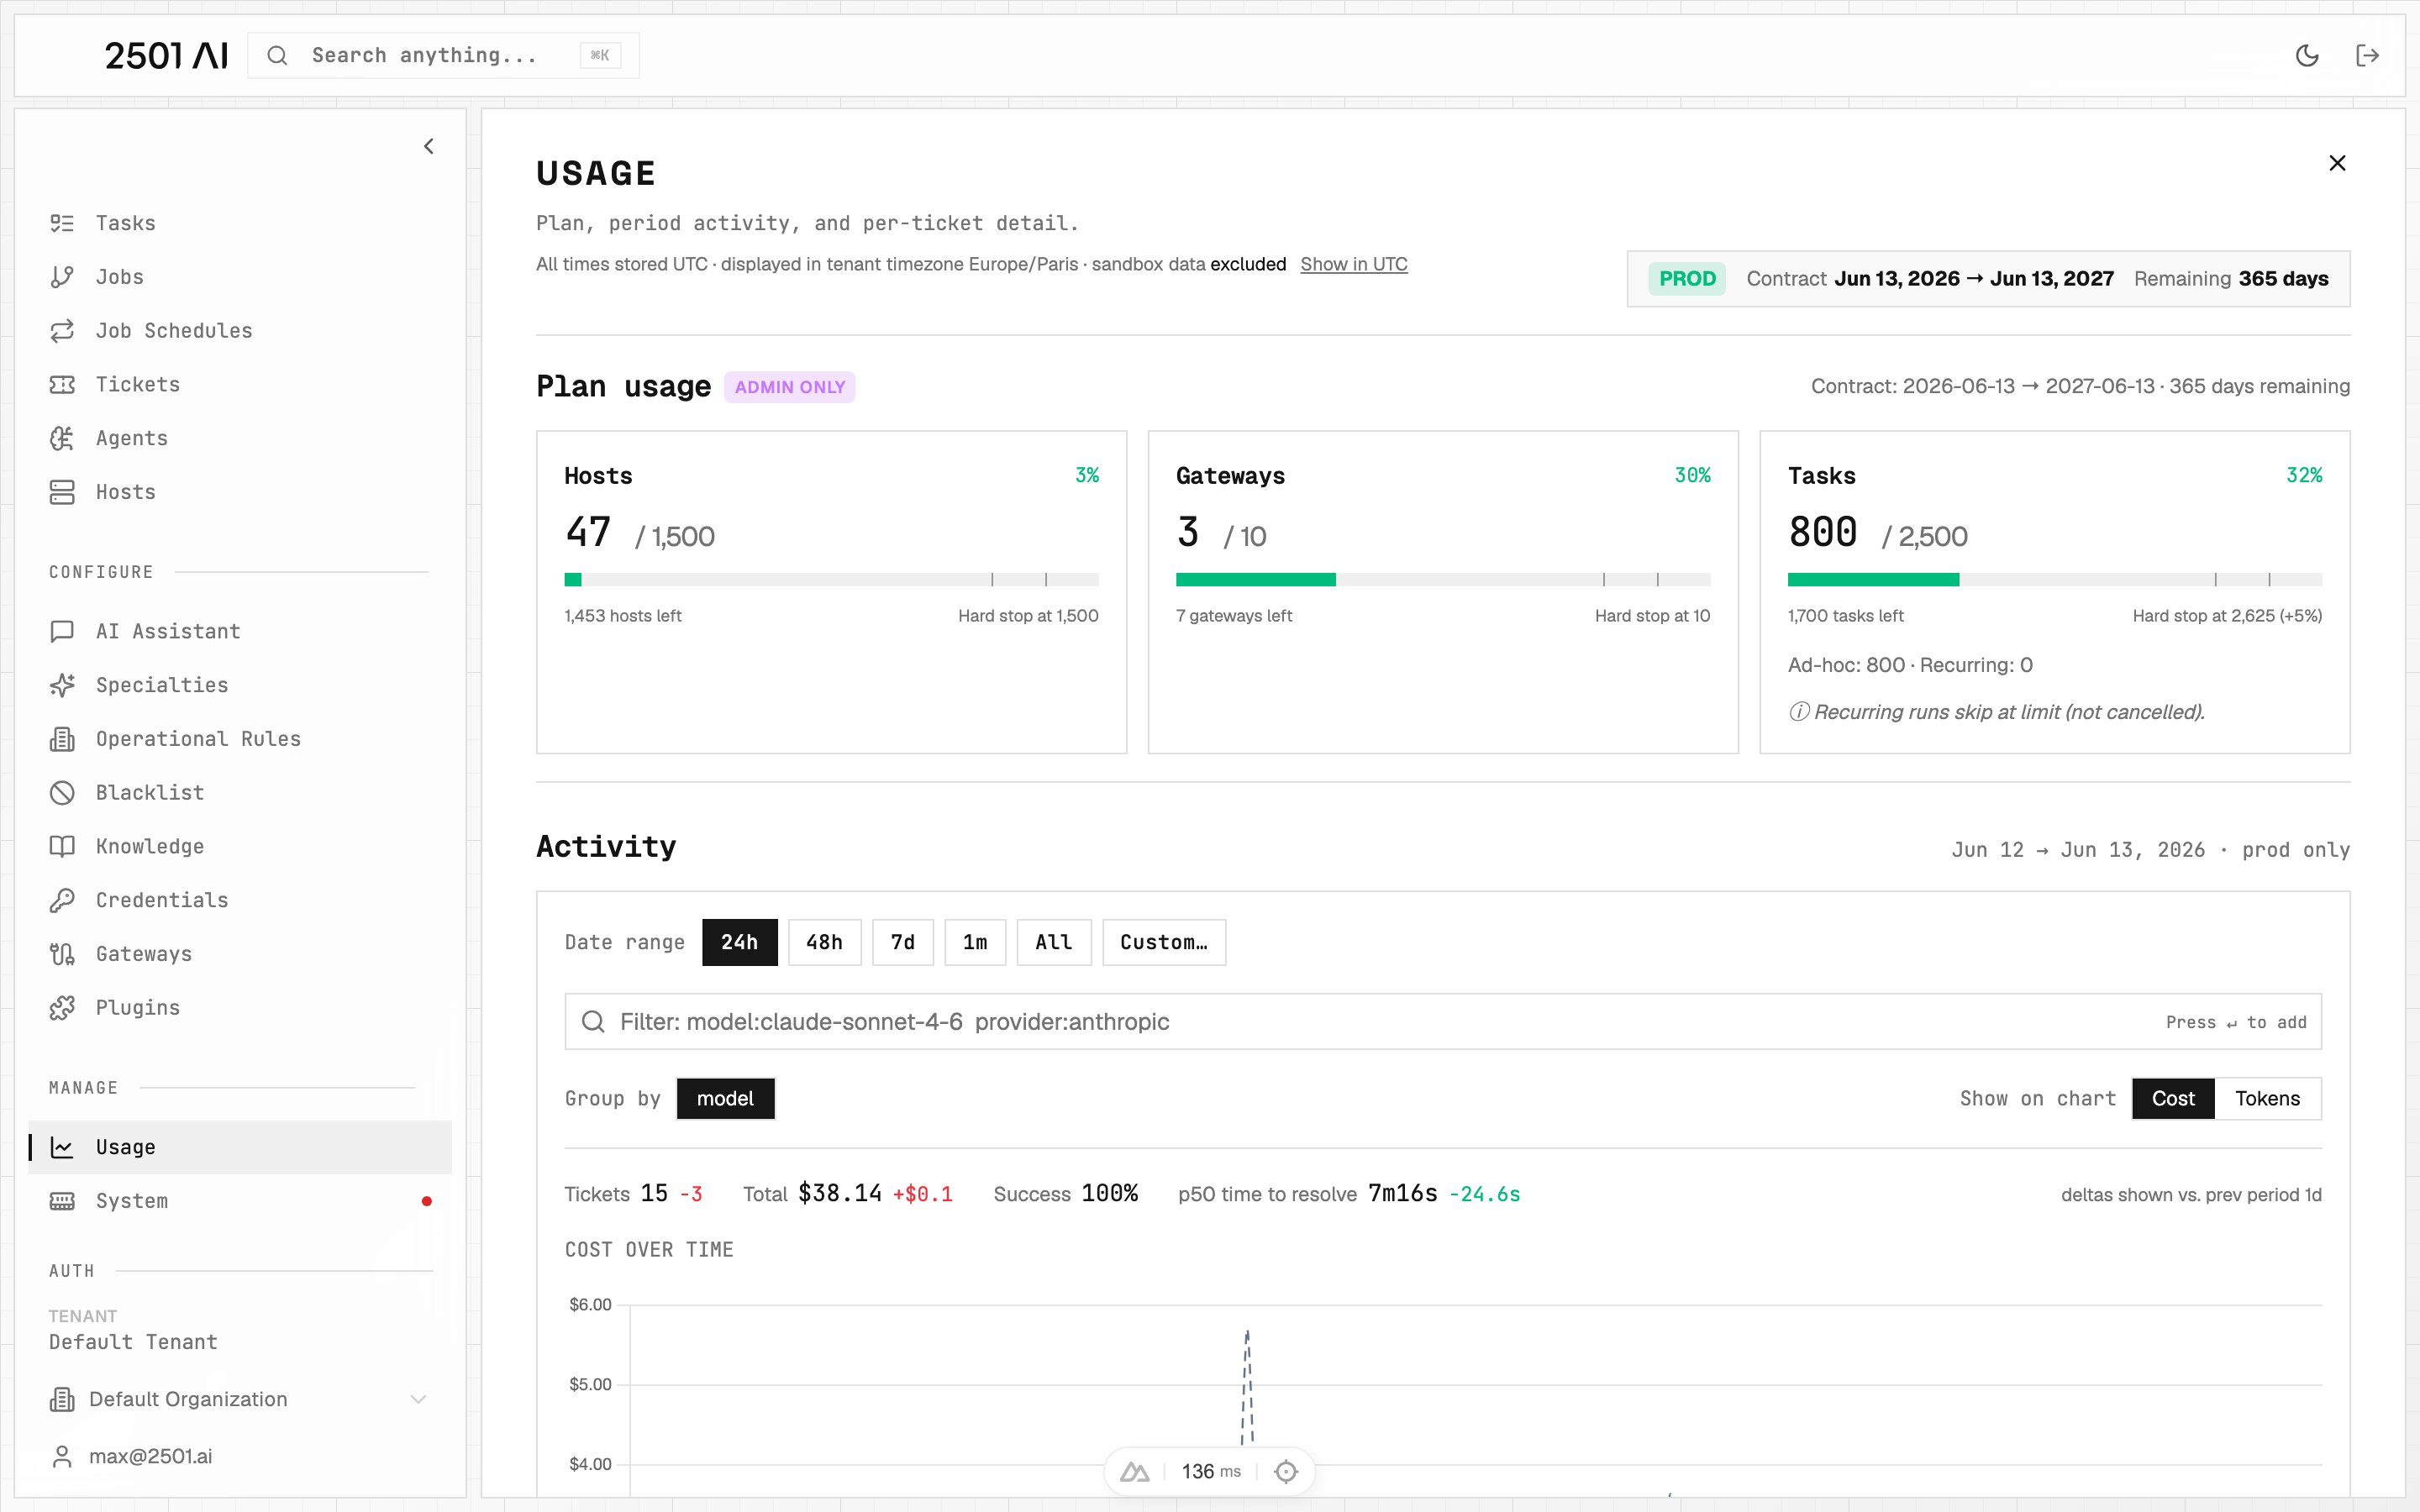Click the '1,453 hosts left' text
2420x1512 pixels.
[623, 616]
